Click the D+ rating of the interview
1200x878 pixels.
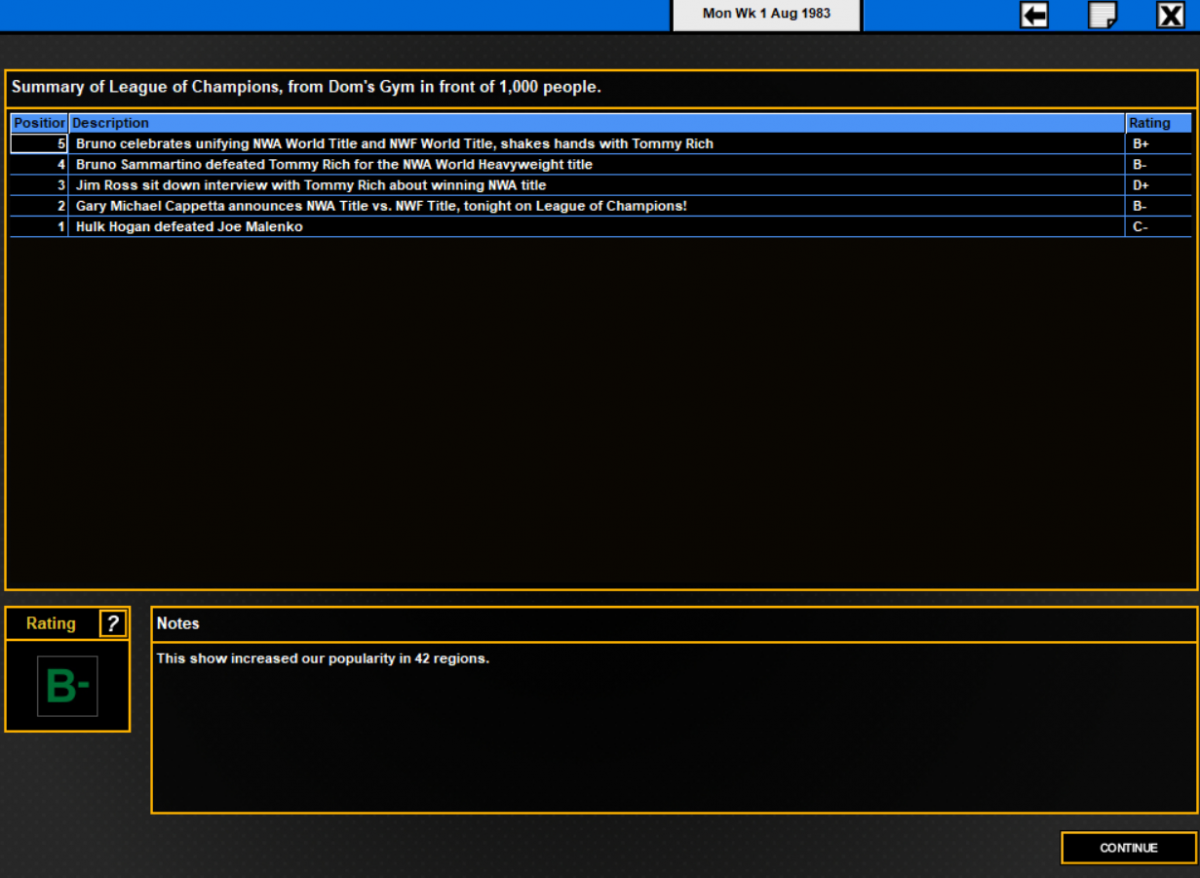[x=1140, y=186]
